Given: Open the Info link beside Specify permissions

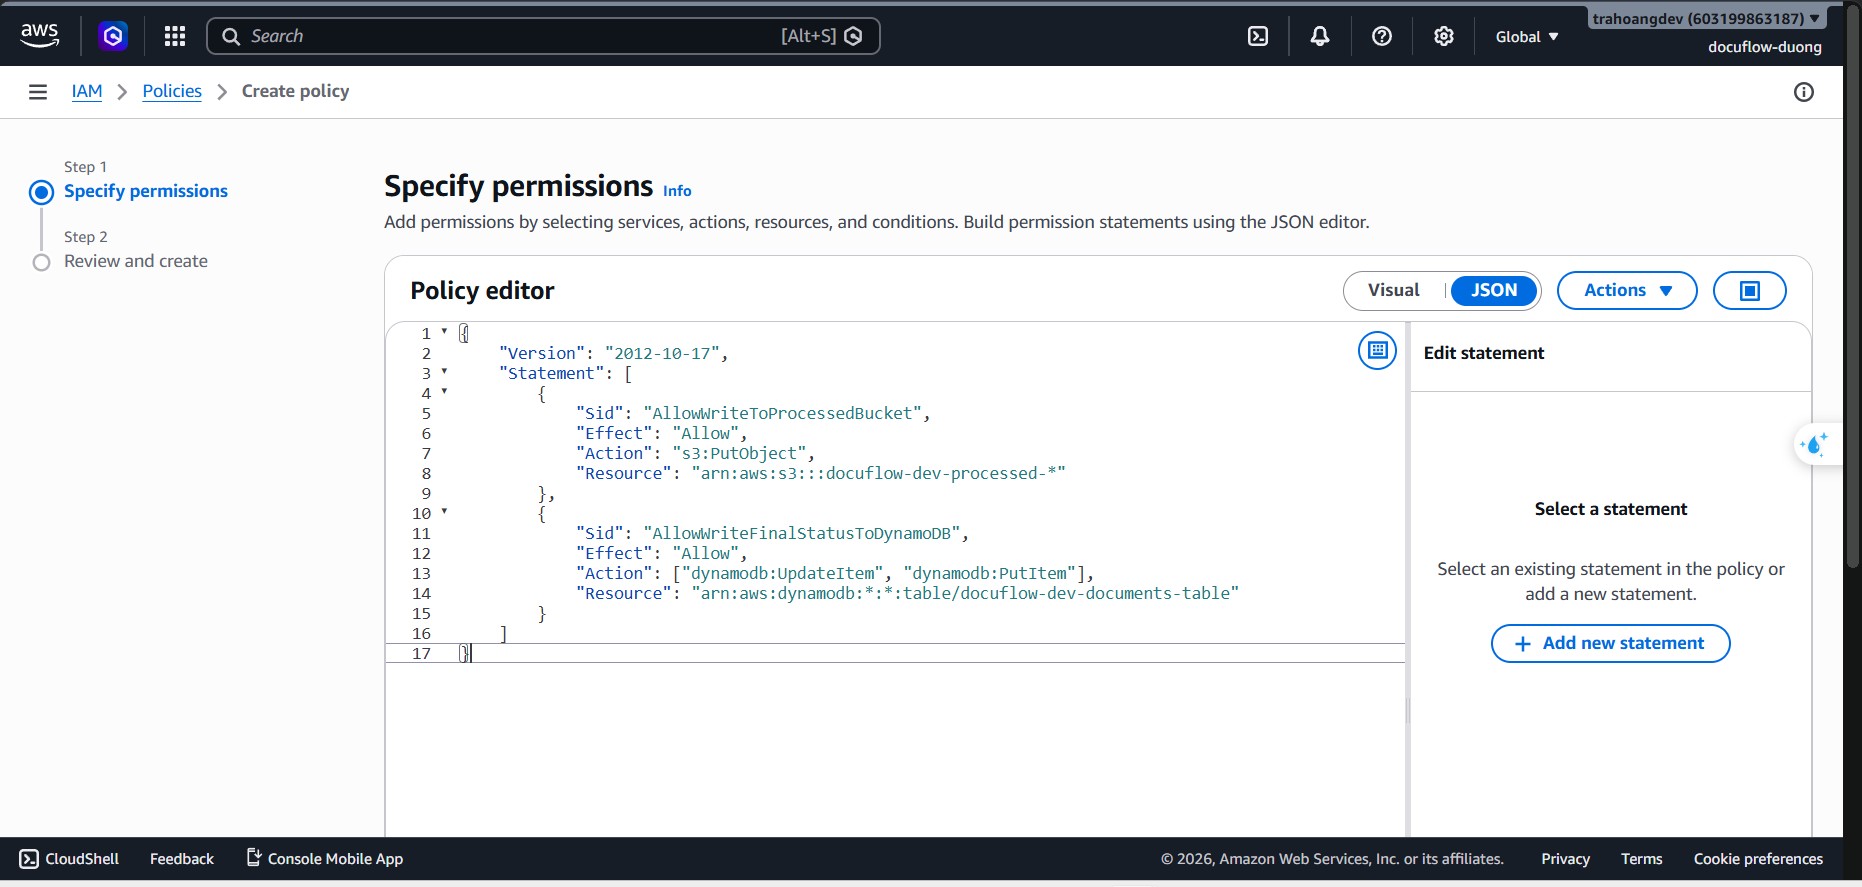Looking at the screenshot, I should (x=677, y=191).
